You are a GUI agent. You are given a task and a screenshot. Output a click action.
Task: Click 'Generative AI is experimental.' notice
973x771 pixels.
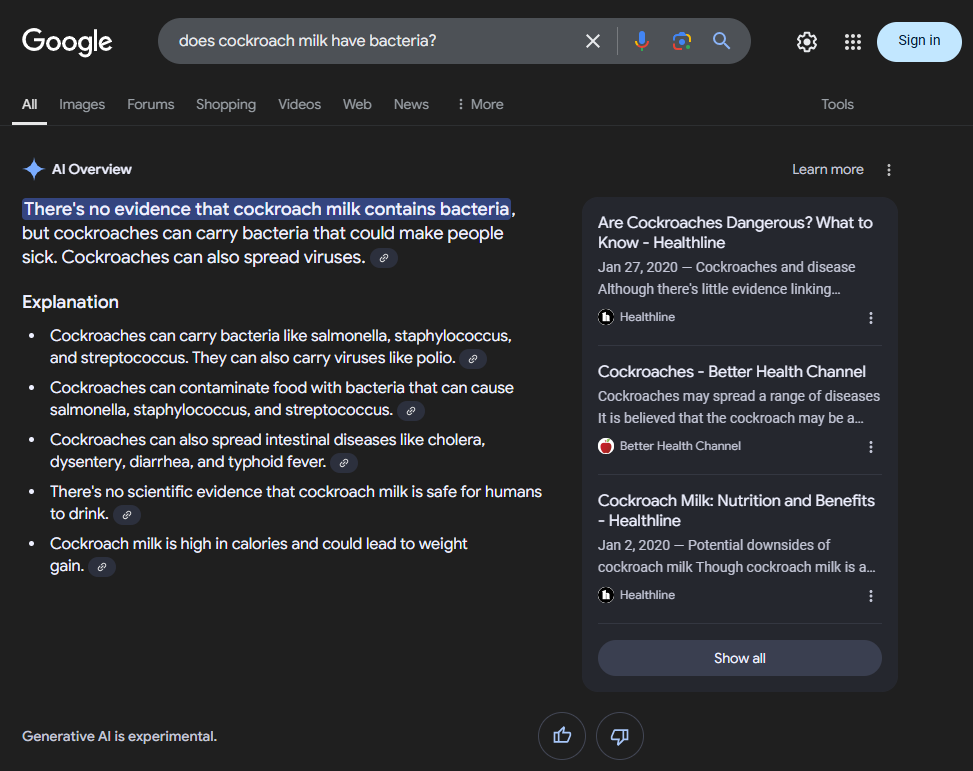(x=119, y=736)
